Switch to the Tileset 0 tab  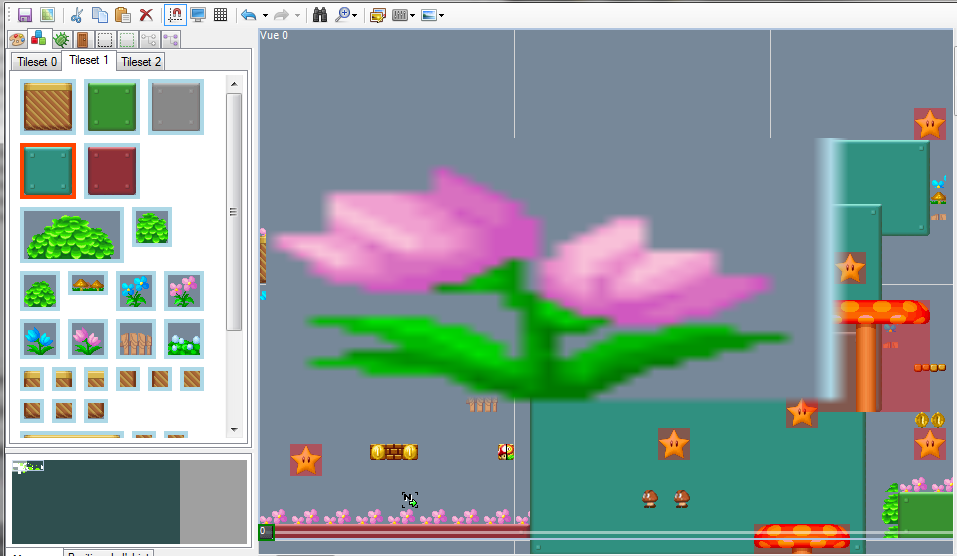(x=37, y=62)
